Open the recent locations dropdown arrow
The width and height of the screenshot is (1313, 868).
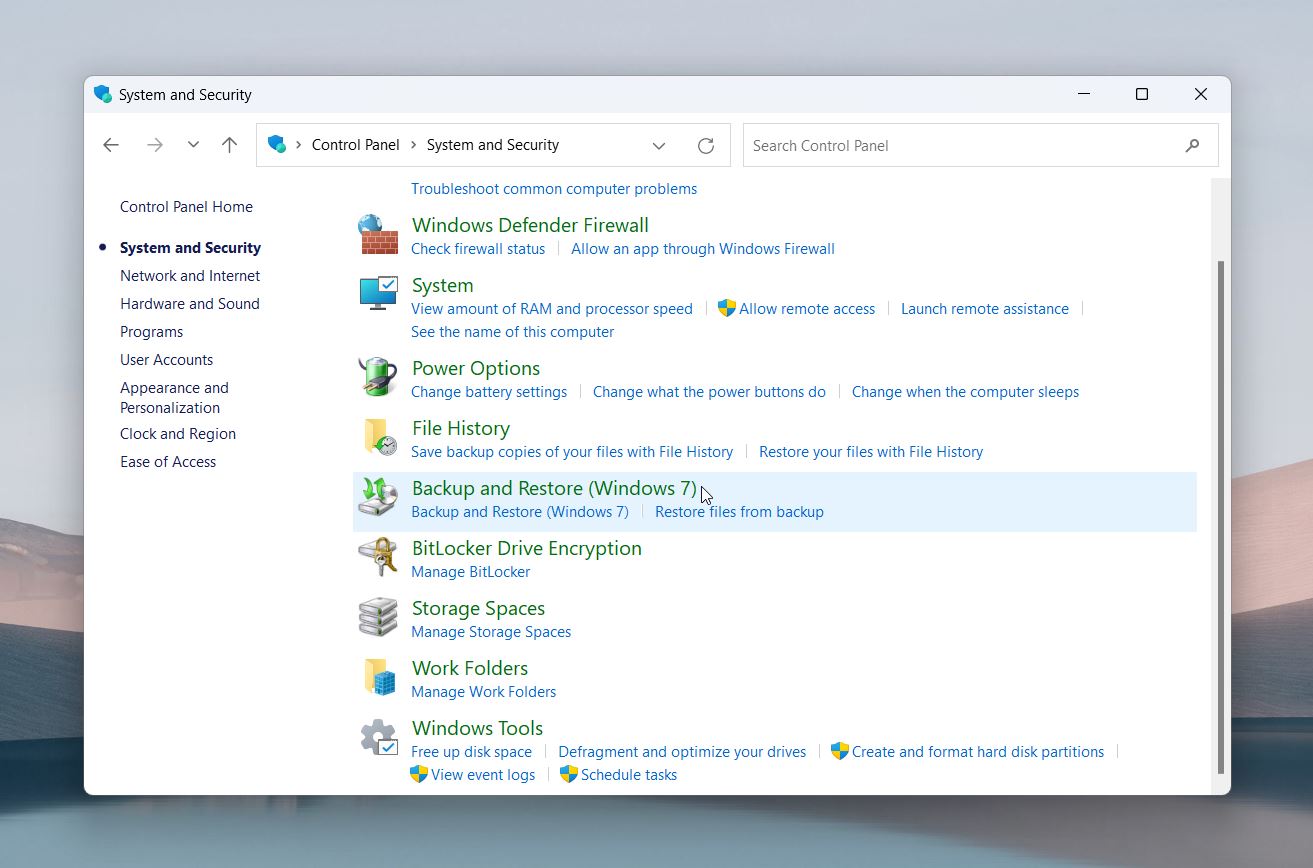[193, 145]
